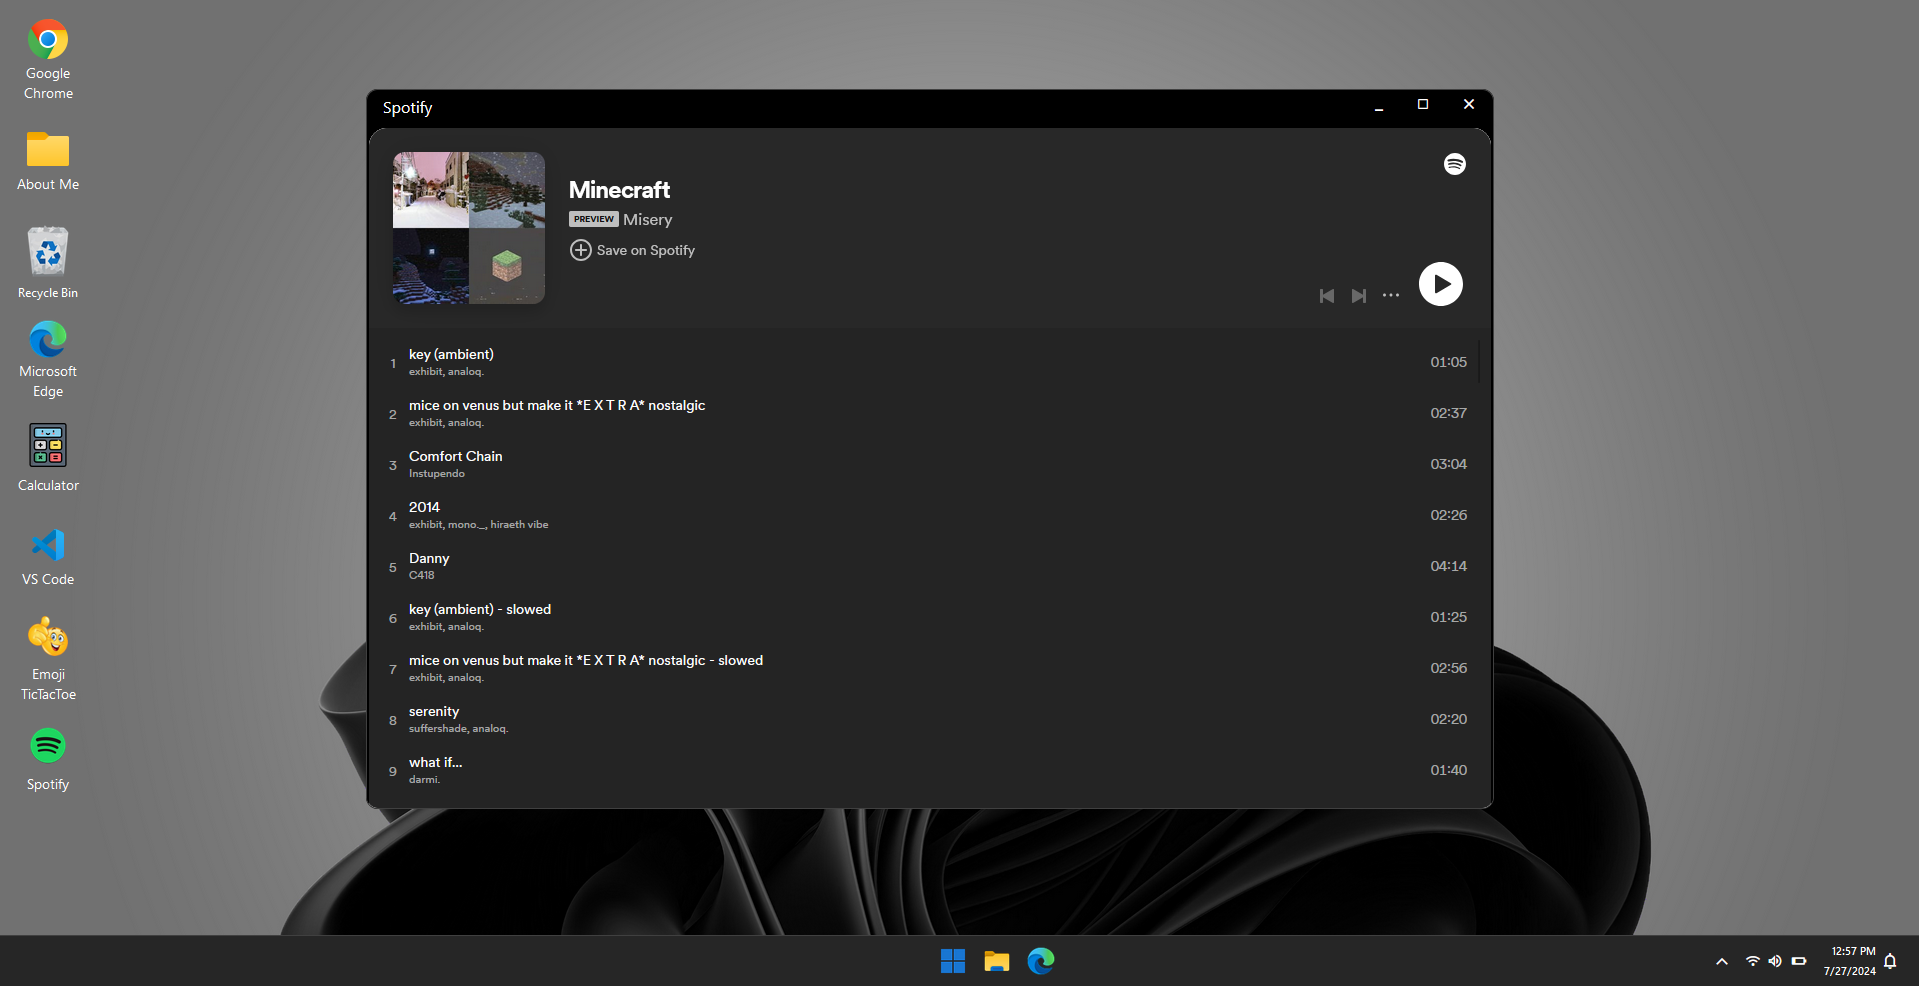This screenshot has width=1919, height=986.
Task: Close the Spotify window
Action: coord(1469,105)
